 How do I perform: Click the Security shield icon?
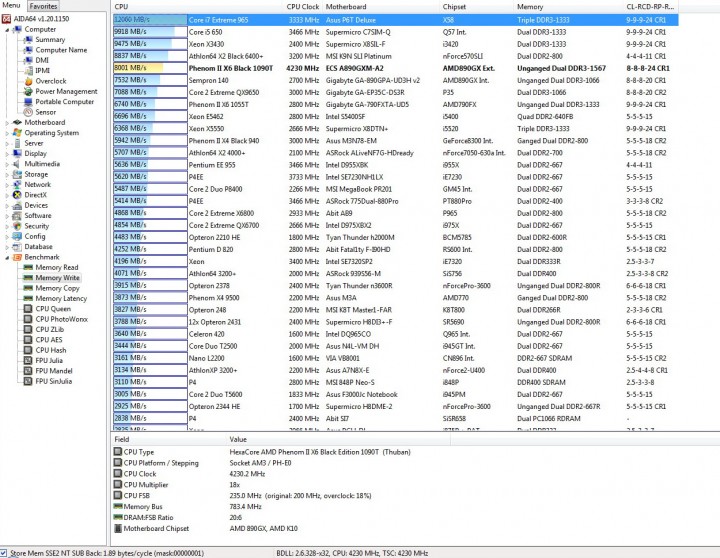click(17, 226)
